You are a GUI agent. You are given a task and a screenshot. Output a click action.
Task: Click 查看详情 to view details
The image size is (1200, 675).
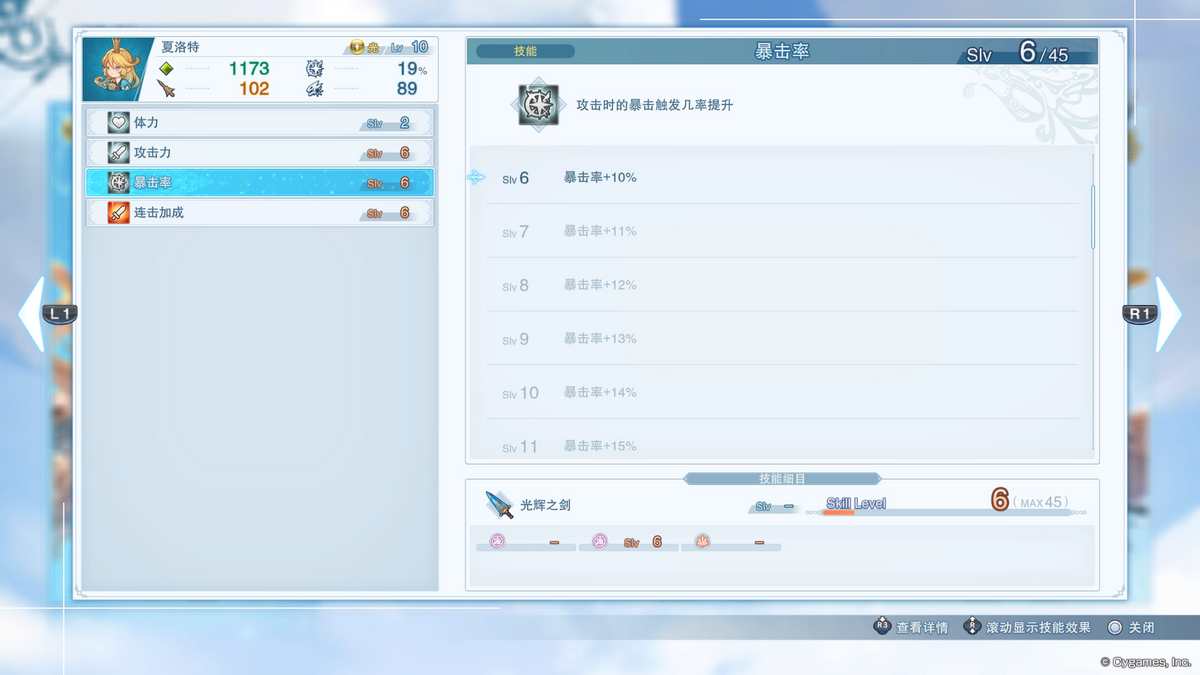(x=922, y=628)
